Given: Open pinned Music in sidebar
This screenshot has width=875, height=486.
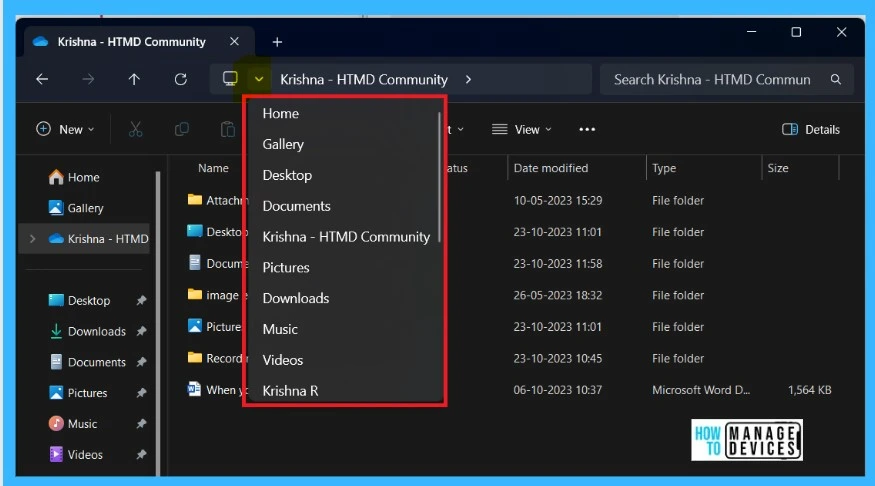Looking at the screenshot, I should (73, 424).
